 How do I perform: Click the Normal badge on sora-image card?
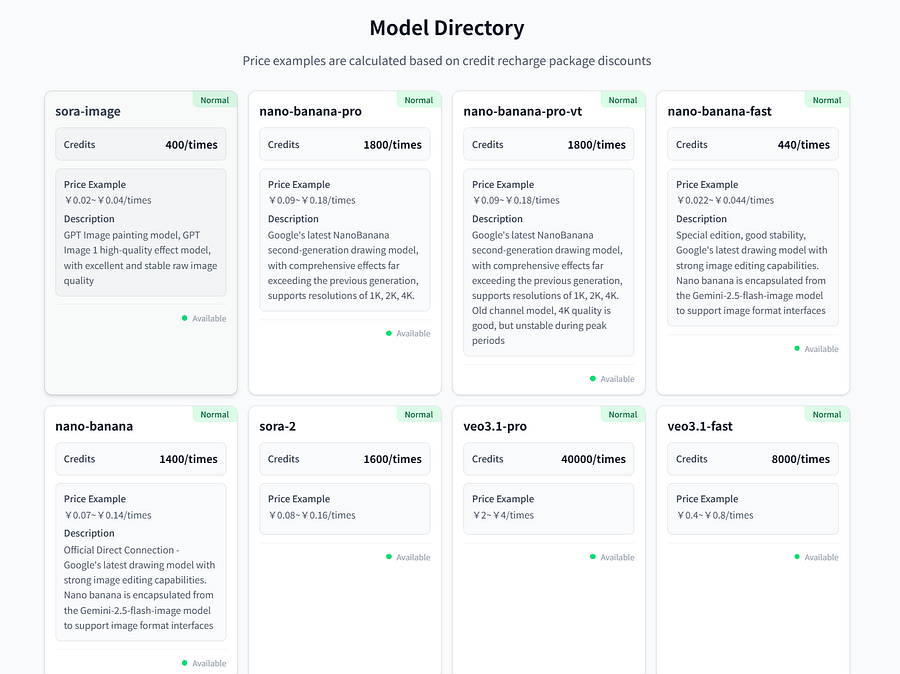[215, 100]
